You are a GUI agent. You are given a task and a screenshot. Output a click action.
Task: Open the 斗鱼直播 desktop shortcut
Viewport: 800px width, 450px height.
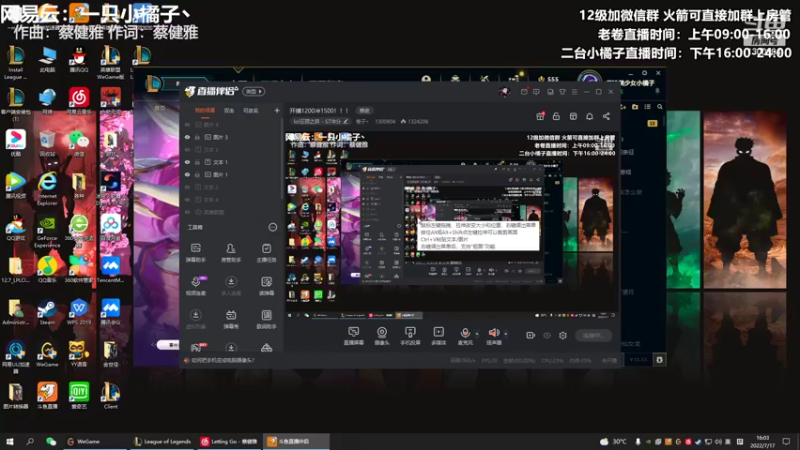tap(47, 395)
